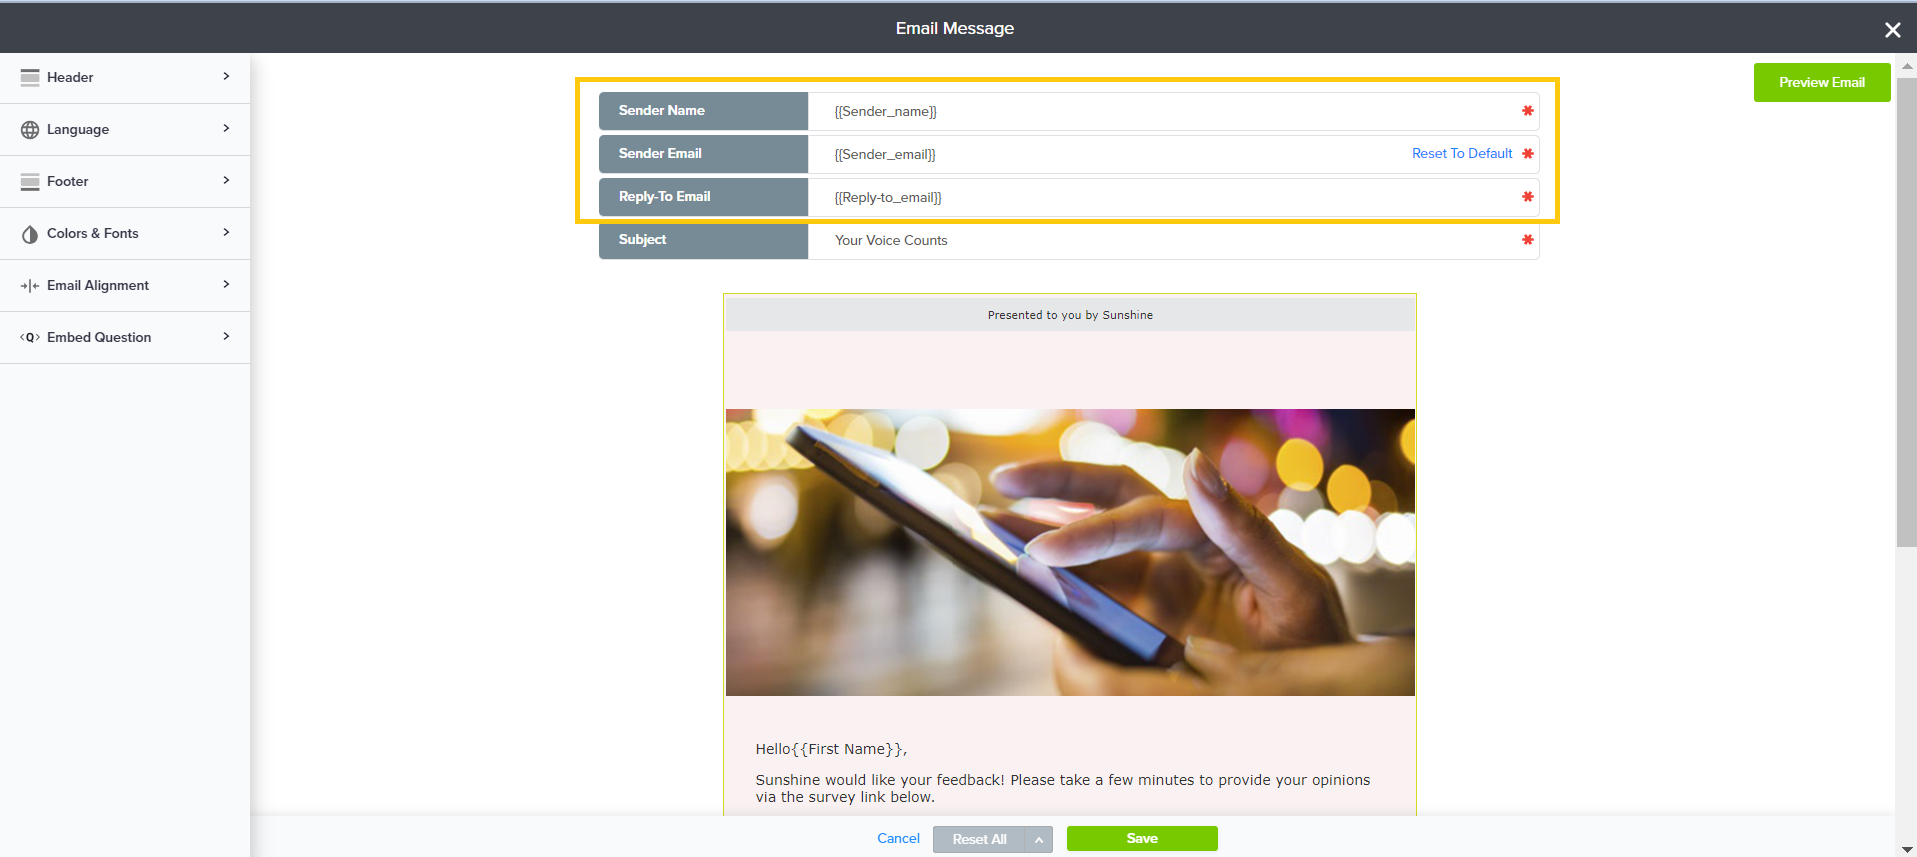
Task: Open the Reset All dropdown arrow
Action: point(1039,840)
